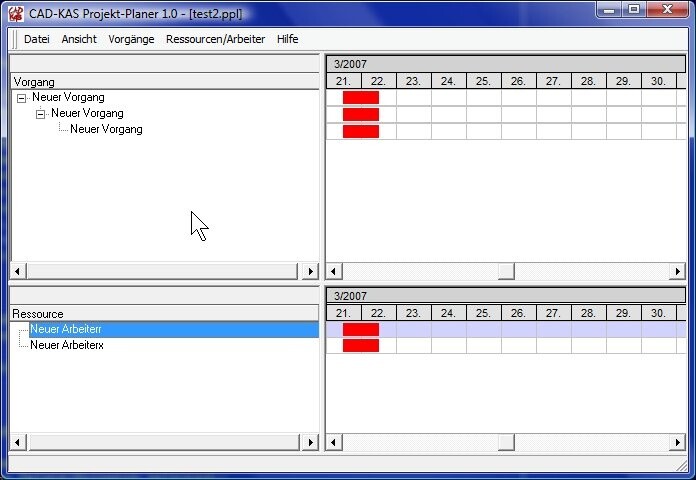The image size is (696, 480).
Task: Click right arrow of lower Gantt chart scrollbar
Action: [677, 442]
